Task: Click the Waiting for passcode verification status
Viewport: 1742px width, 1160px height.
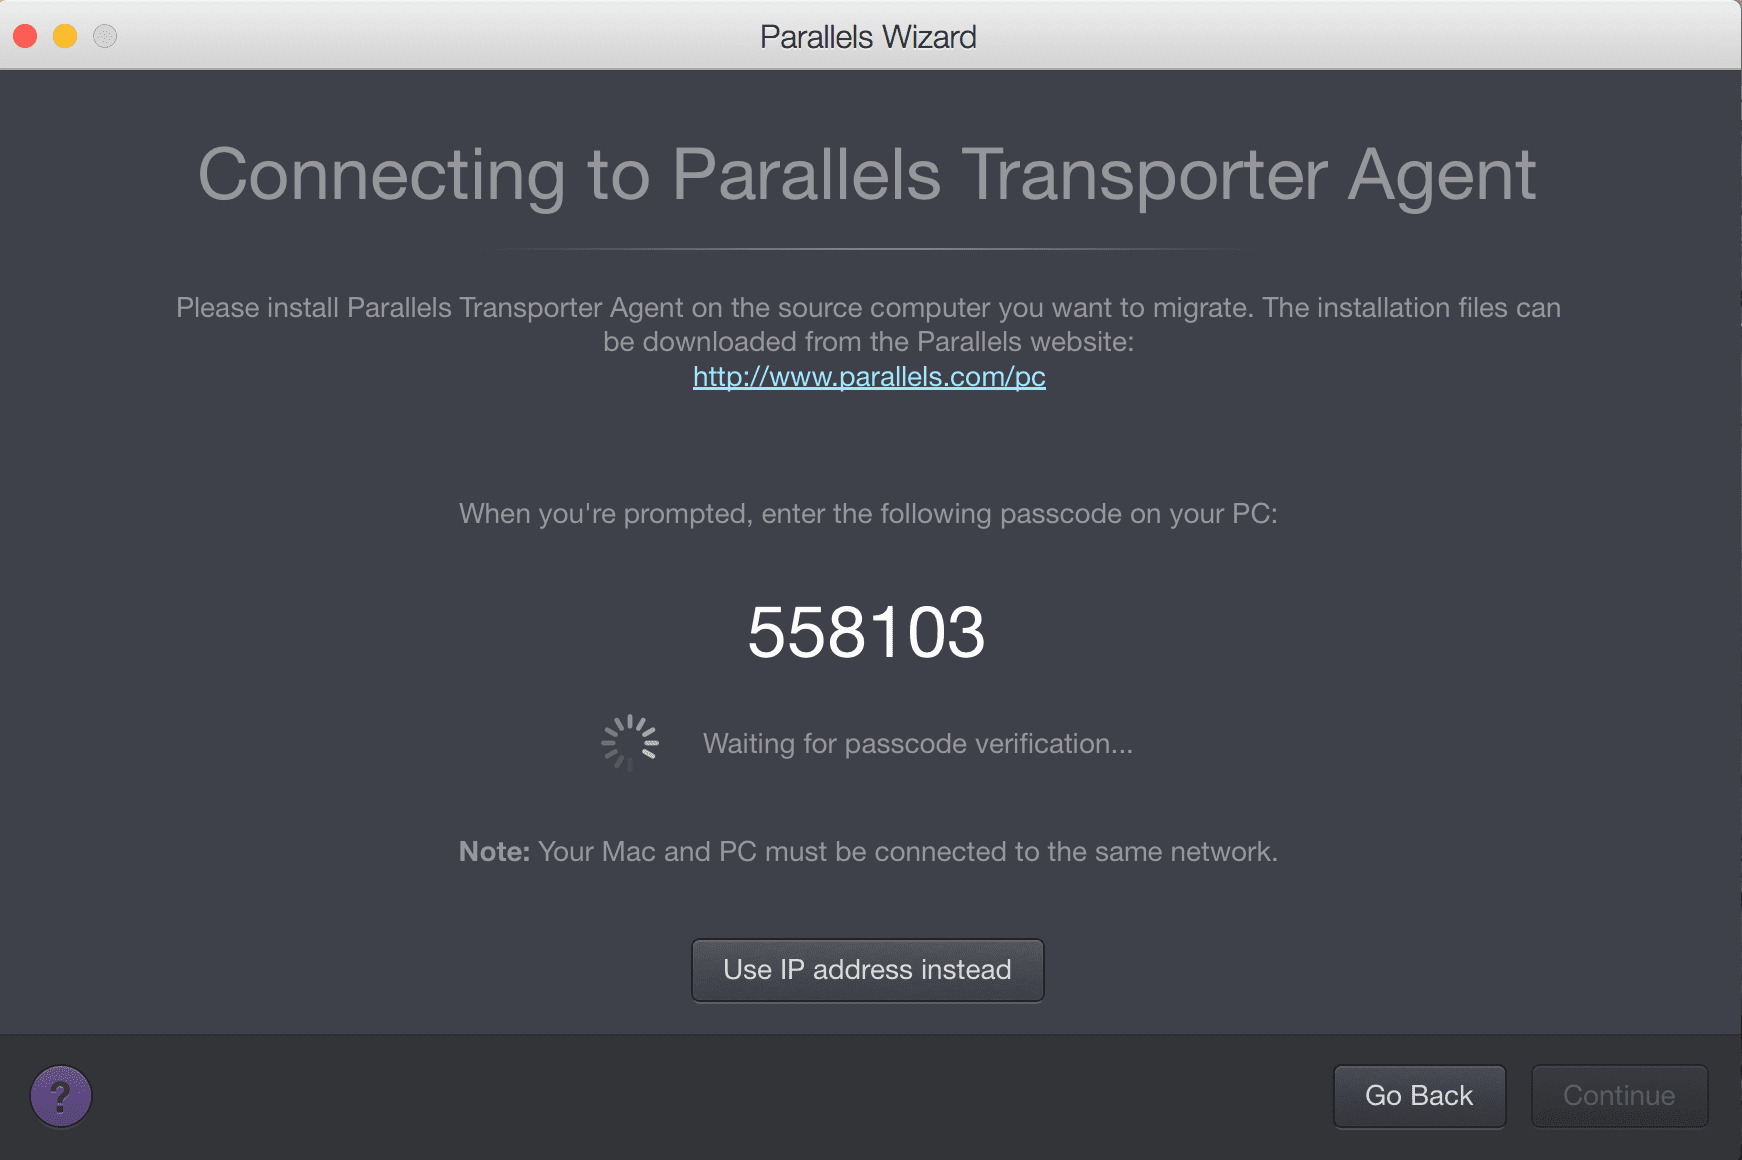Action: click(x=918, y=744)
